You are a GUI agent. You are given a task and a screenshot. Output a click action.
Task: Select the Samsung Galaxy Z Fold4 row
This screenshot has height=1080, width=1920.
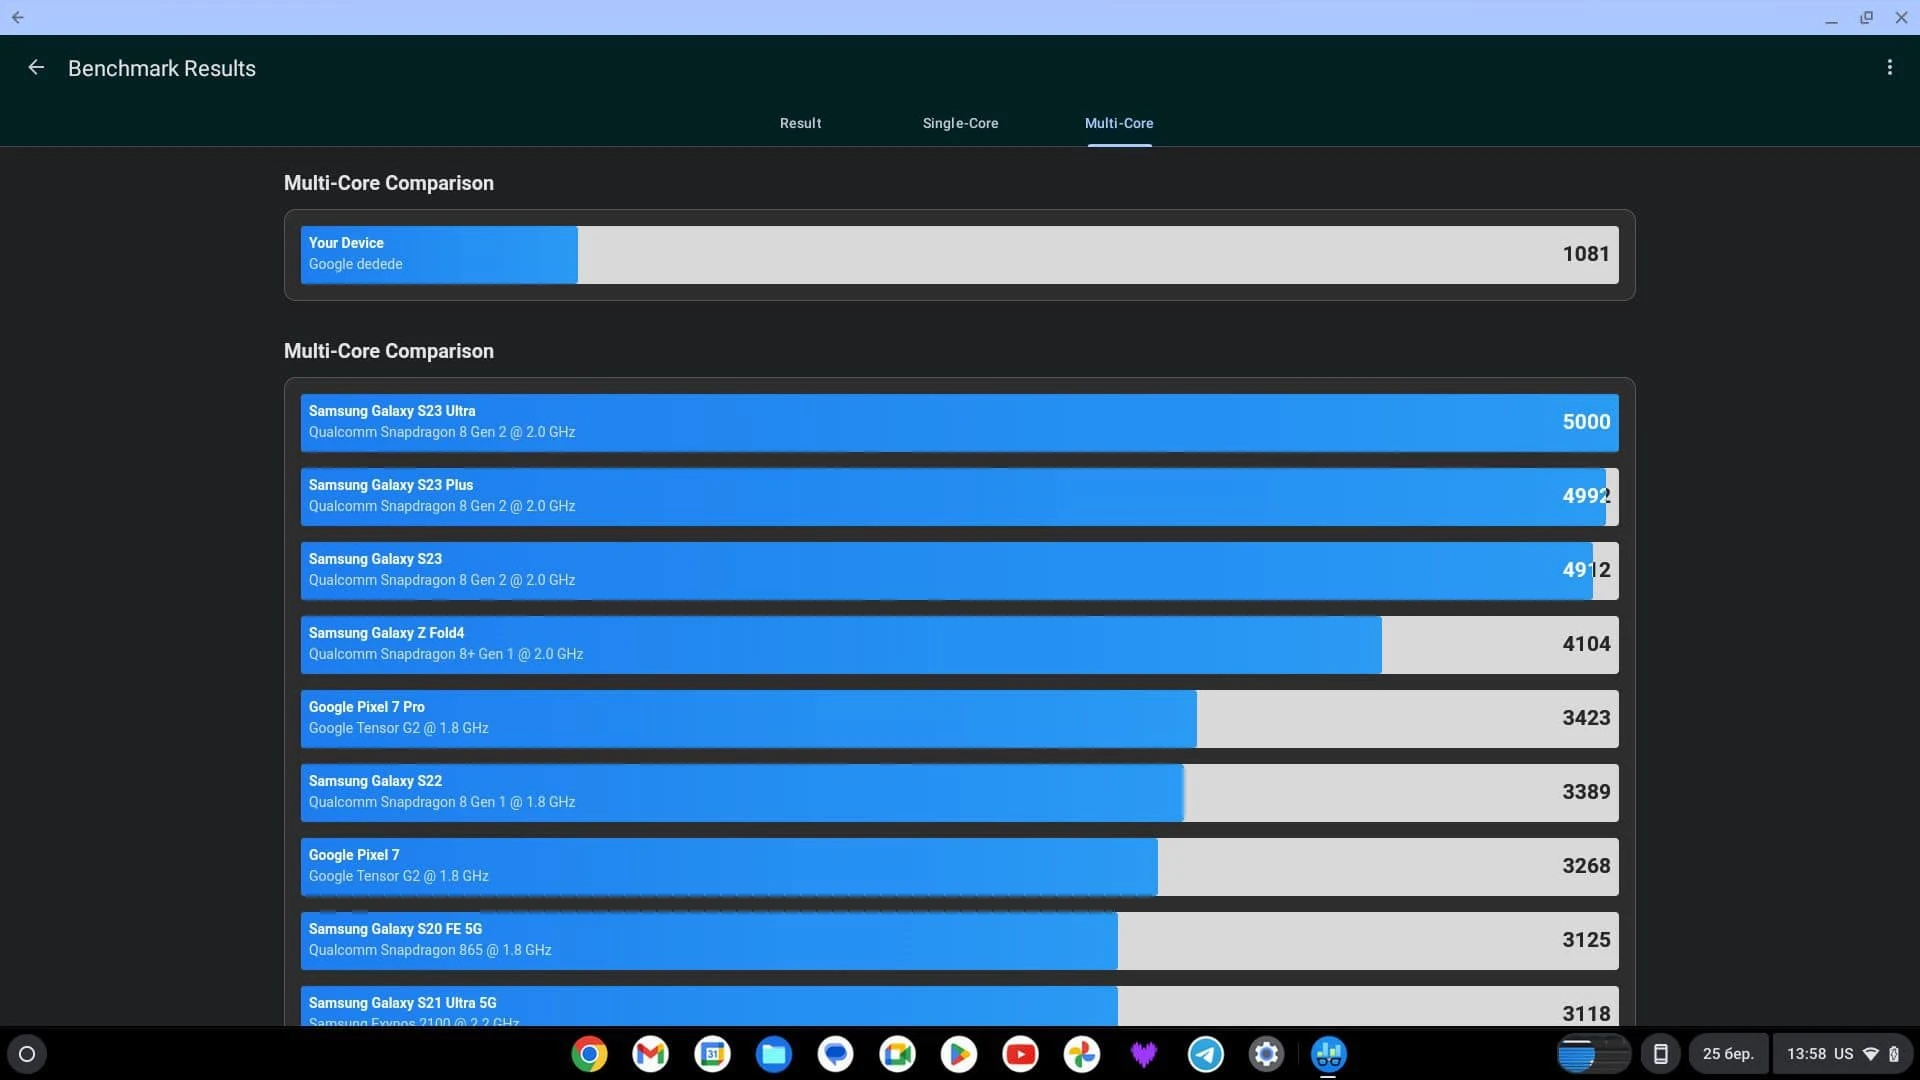(x=959, y=645)
